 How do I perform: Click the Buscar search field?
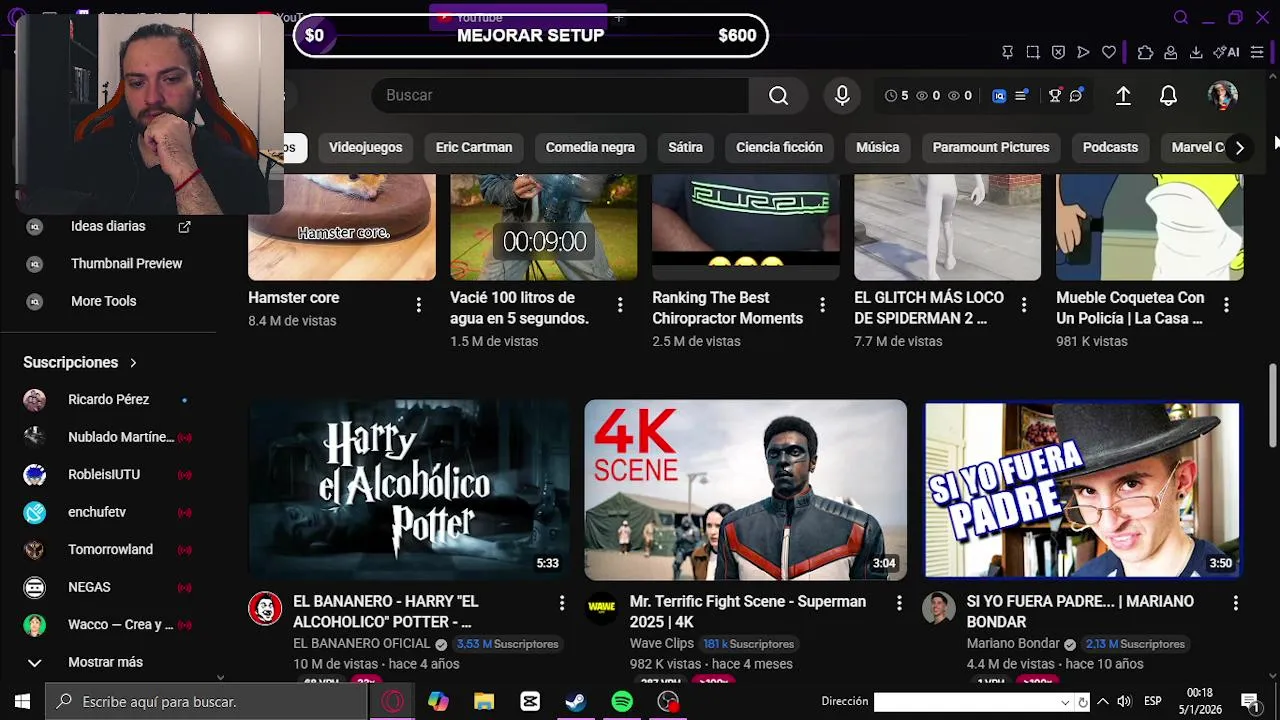(560, 95)
